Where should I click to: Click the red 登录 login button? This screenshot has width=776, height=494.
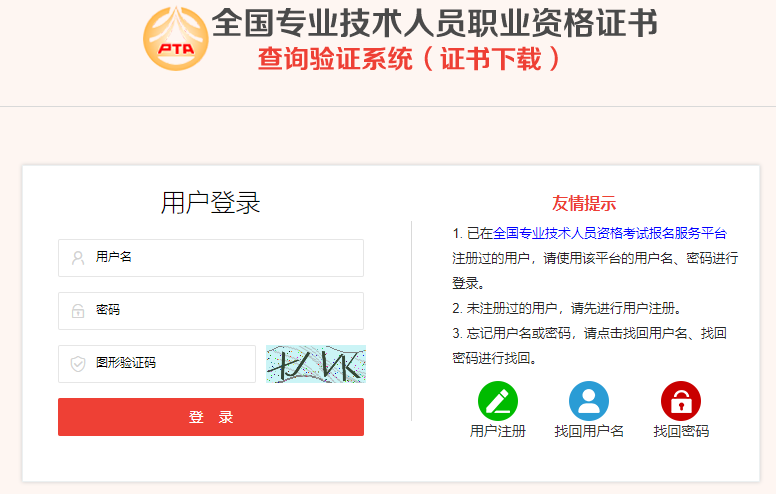click(211, 417)
